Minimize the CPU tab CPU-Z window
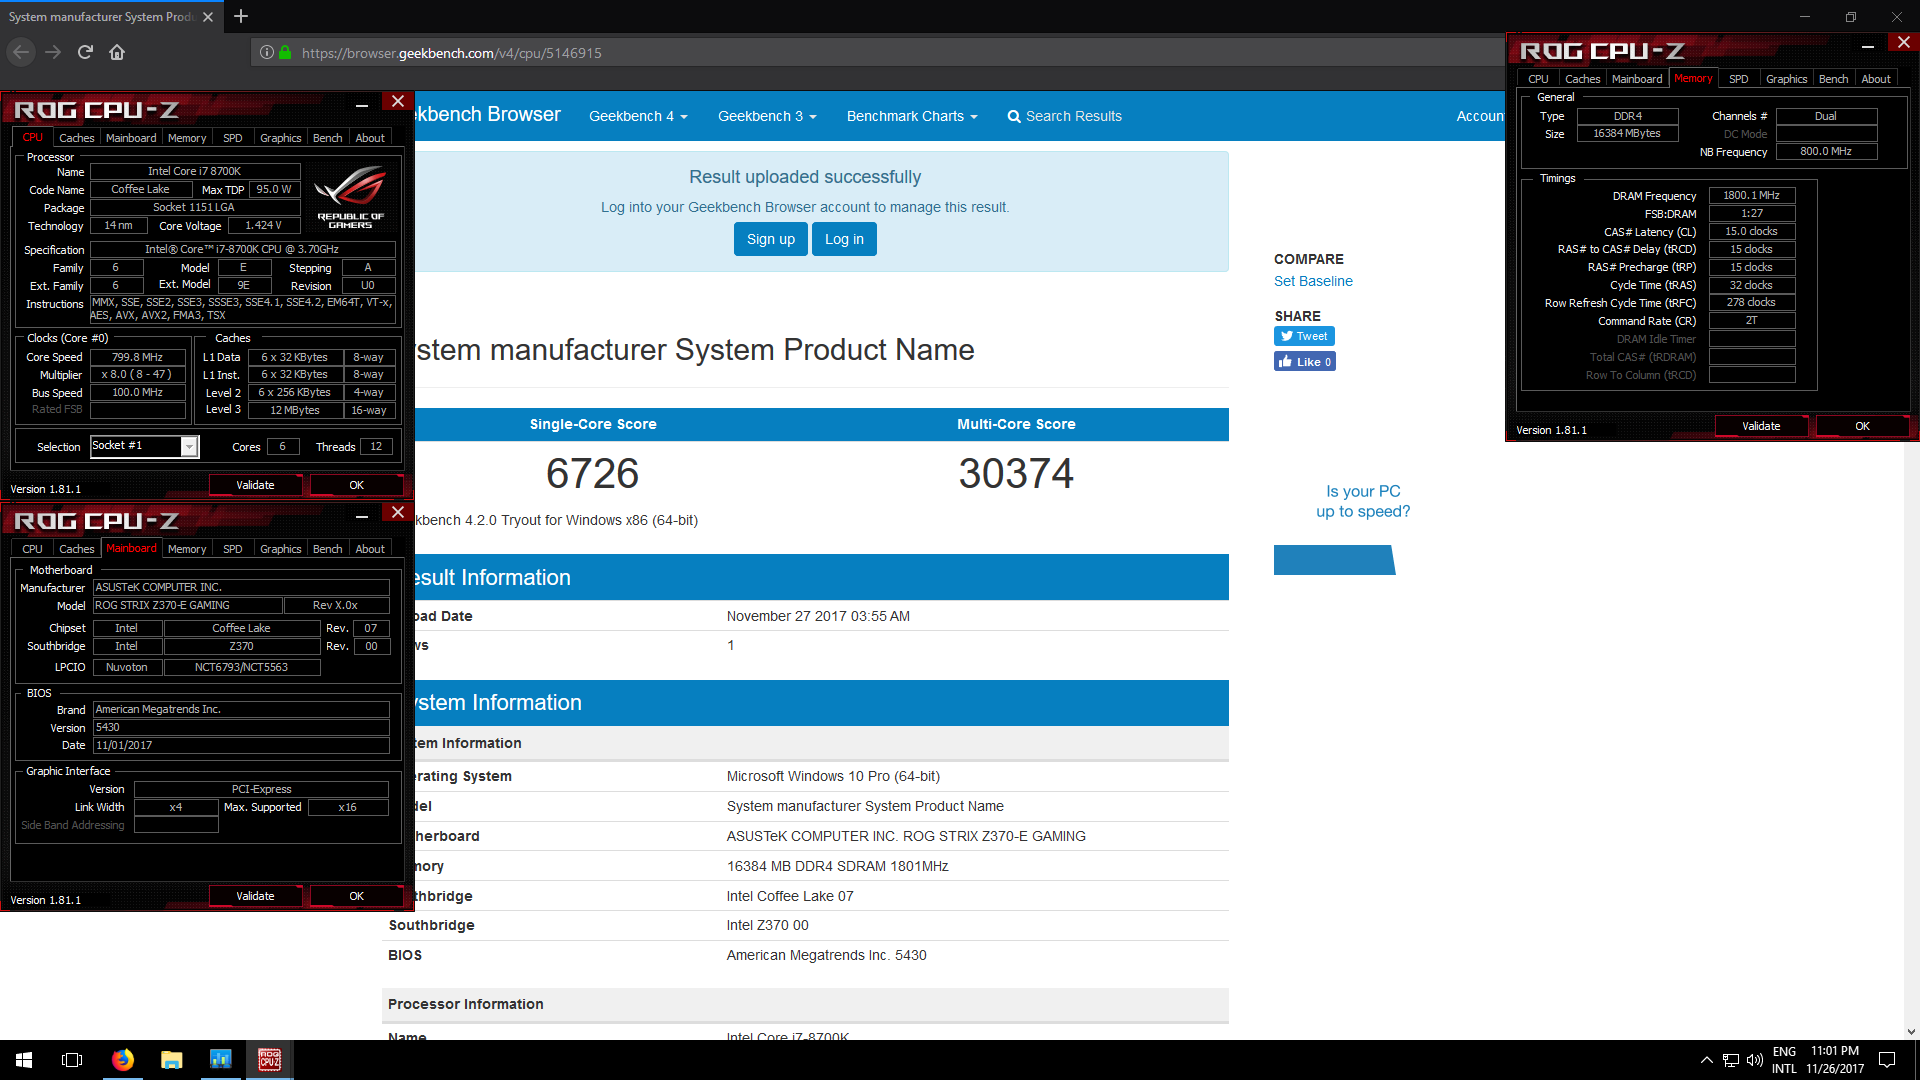1920x1080 pixels. coord(362,103)
